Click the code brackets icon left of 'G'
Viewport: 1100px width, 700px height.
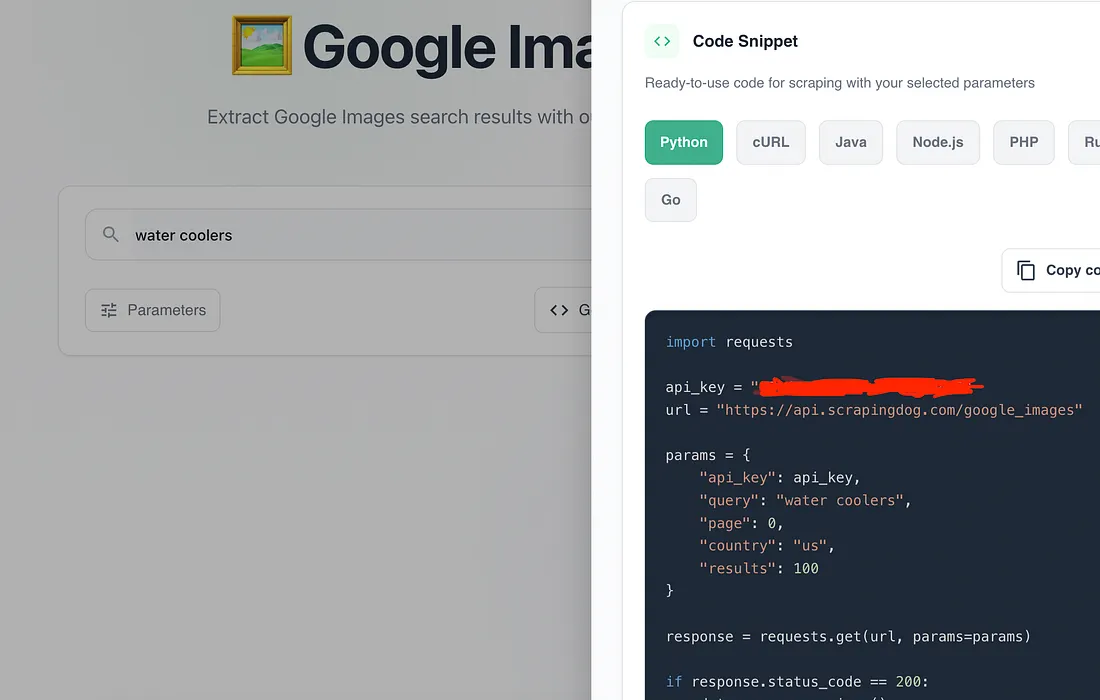coord(559,310)
